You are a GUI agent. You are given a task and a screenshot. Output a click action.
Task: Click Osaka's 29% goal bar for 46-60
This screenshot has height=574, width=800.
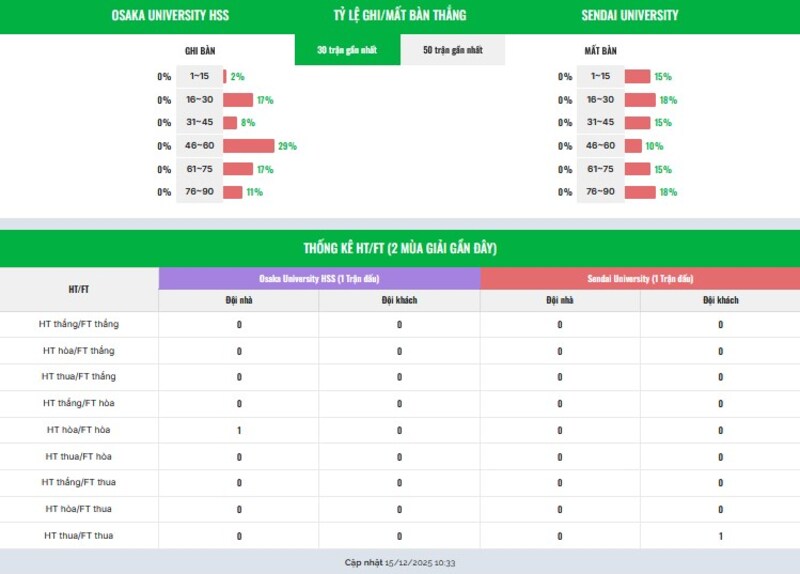248,146
